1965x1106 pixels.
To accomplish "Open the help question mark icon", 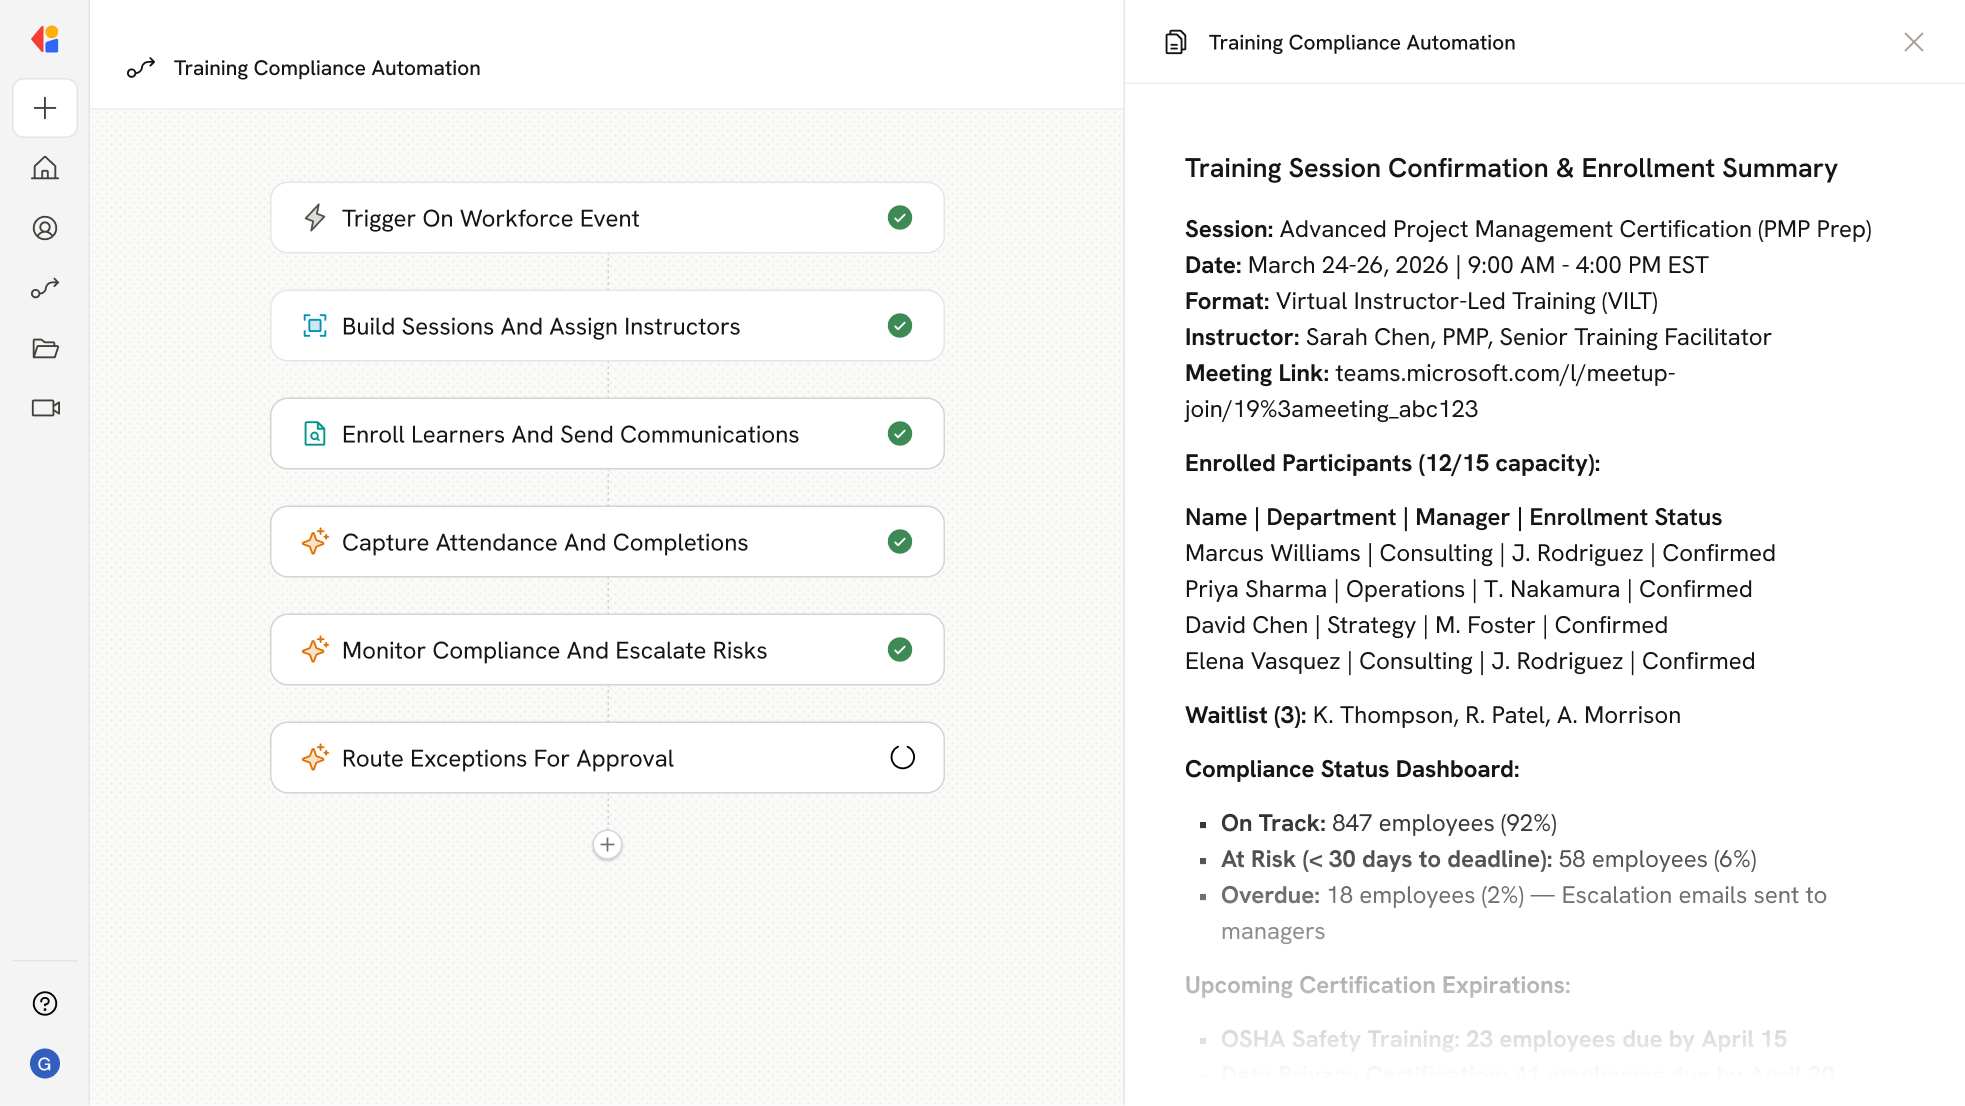I will [45, 1003].
